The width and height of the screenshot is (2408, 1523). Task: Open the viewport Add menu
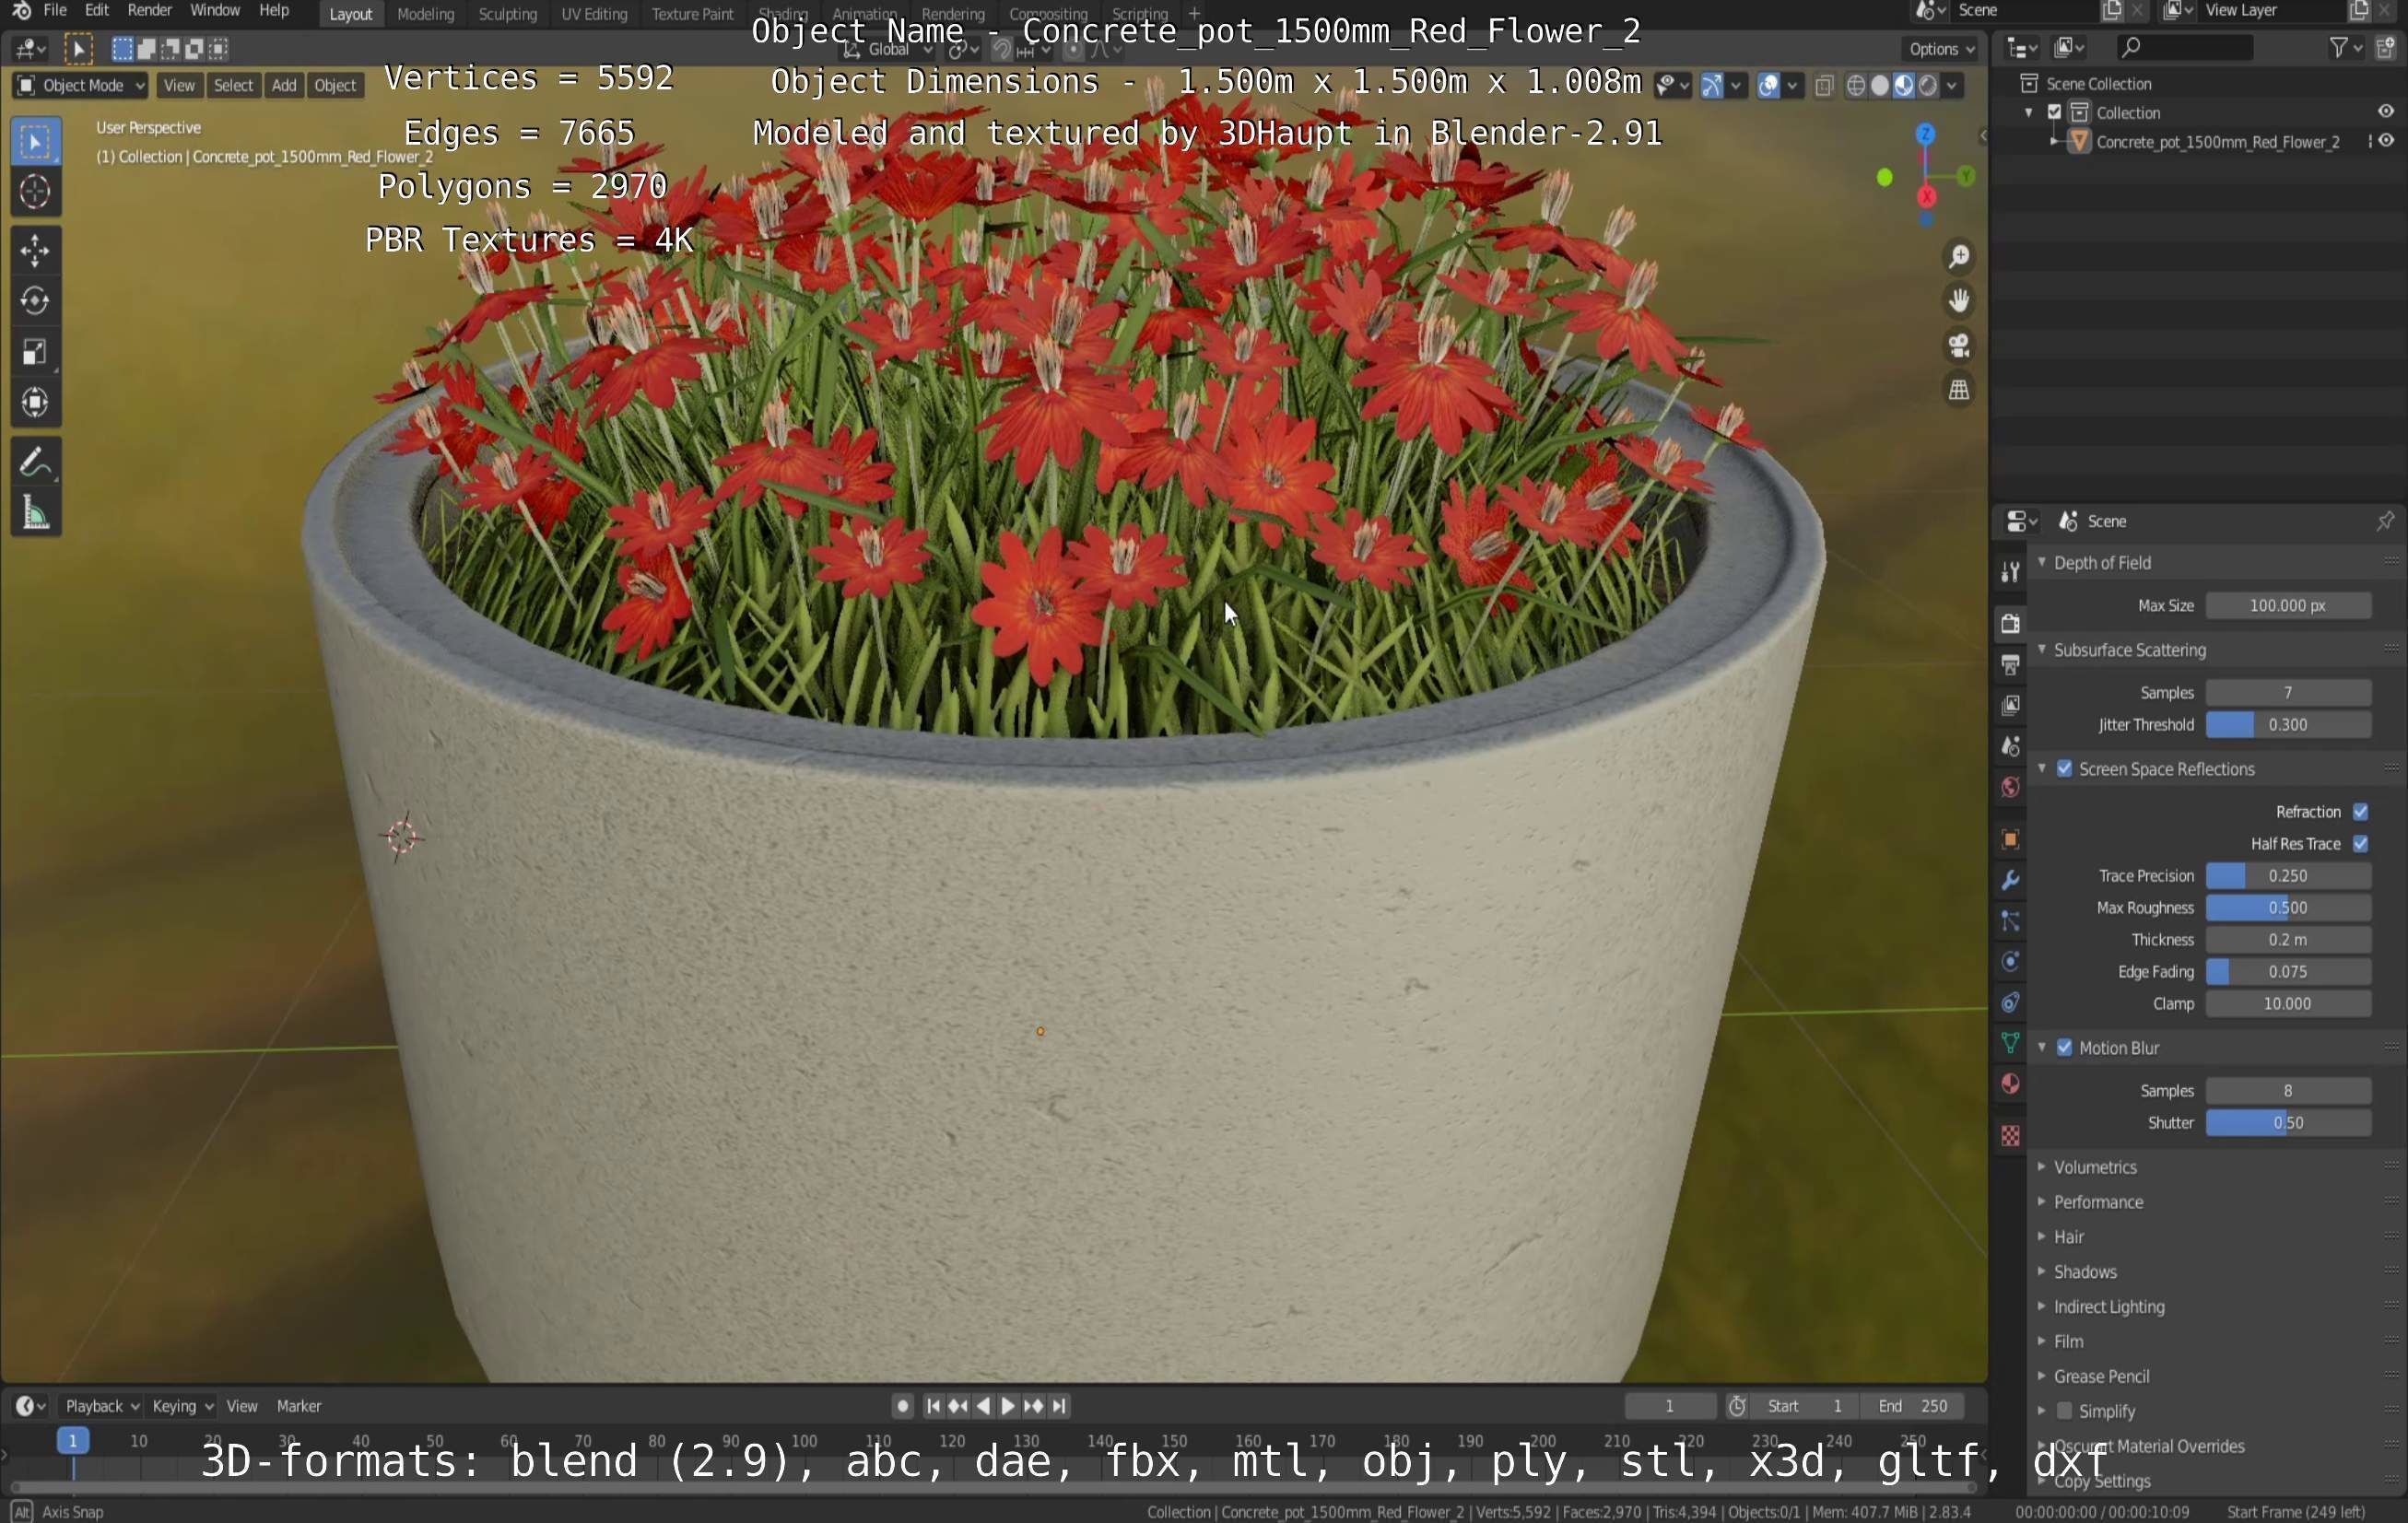pos(284,85)
